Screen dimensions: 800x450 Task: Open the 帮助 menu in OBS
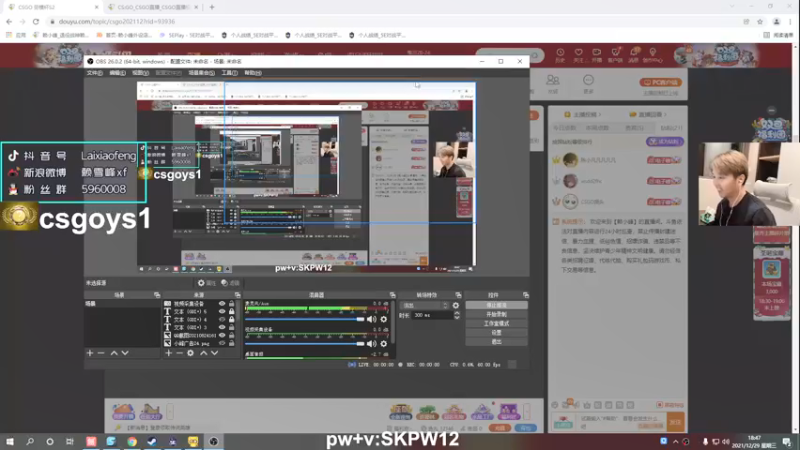pyautogui.click(x=253, y=73)
